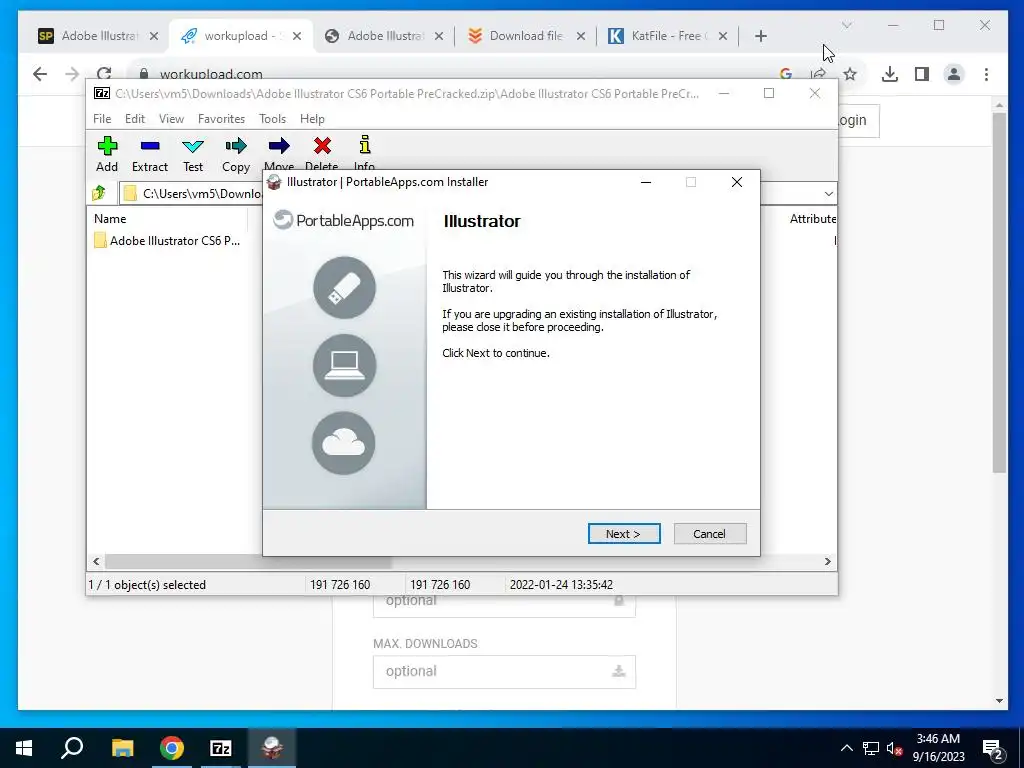1024x768 pixels.
Task: Expand the 7-Zip path dropdown
Action: [828, 193]
